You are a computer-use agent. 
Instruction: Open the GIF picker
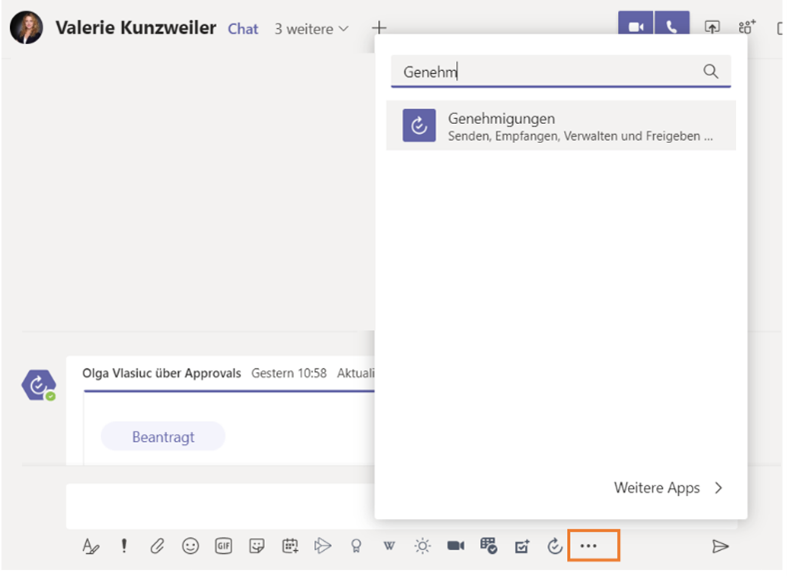coord(223,545)
